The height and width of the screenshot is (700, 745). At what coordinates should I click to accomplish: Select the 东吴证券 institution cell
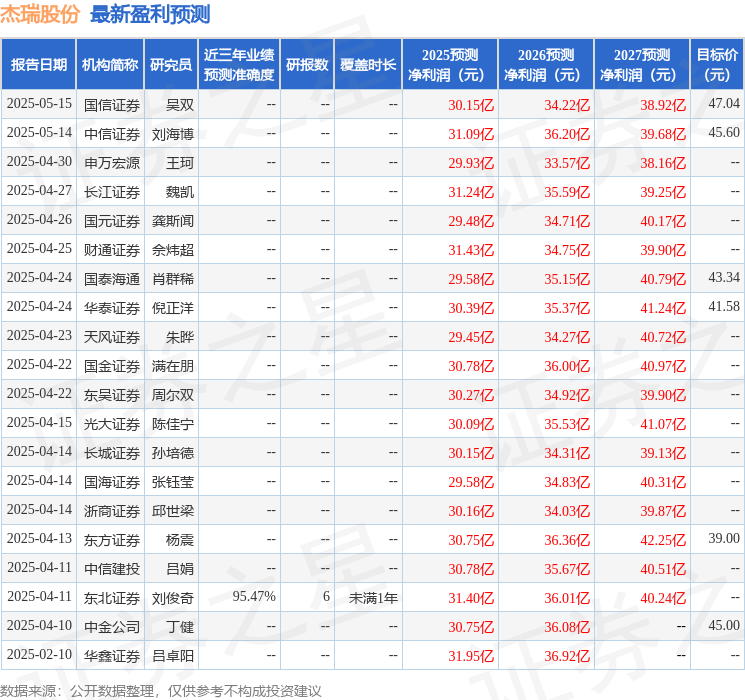click(112, 395)
